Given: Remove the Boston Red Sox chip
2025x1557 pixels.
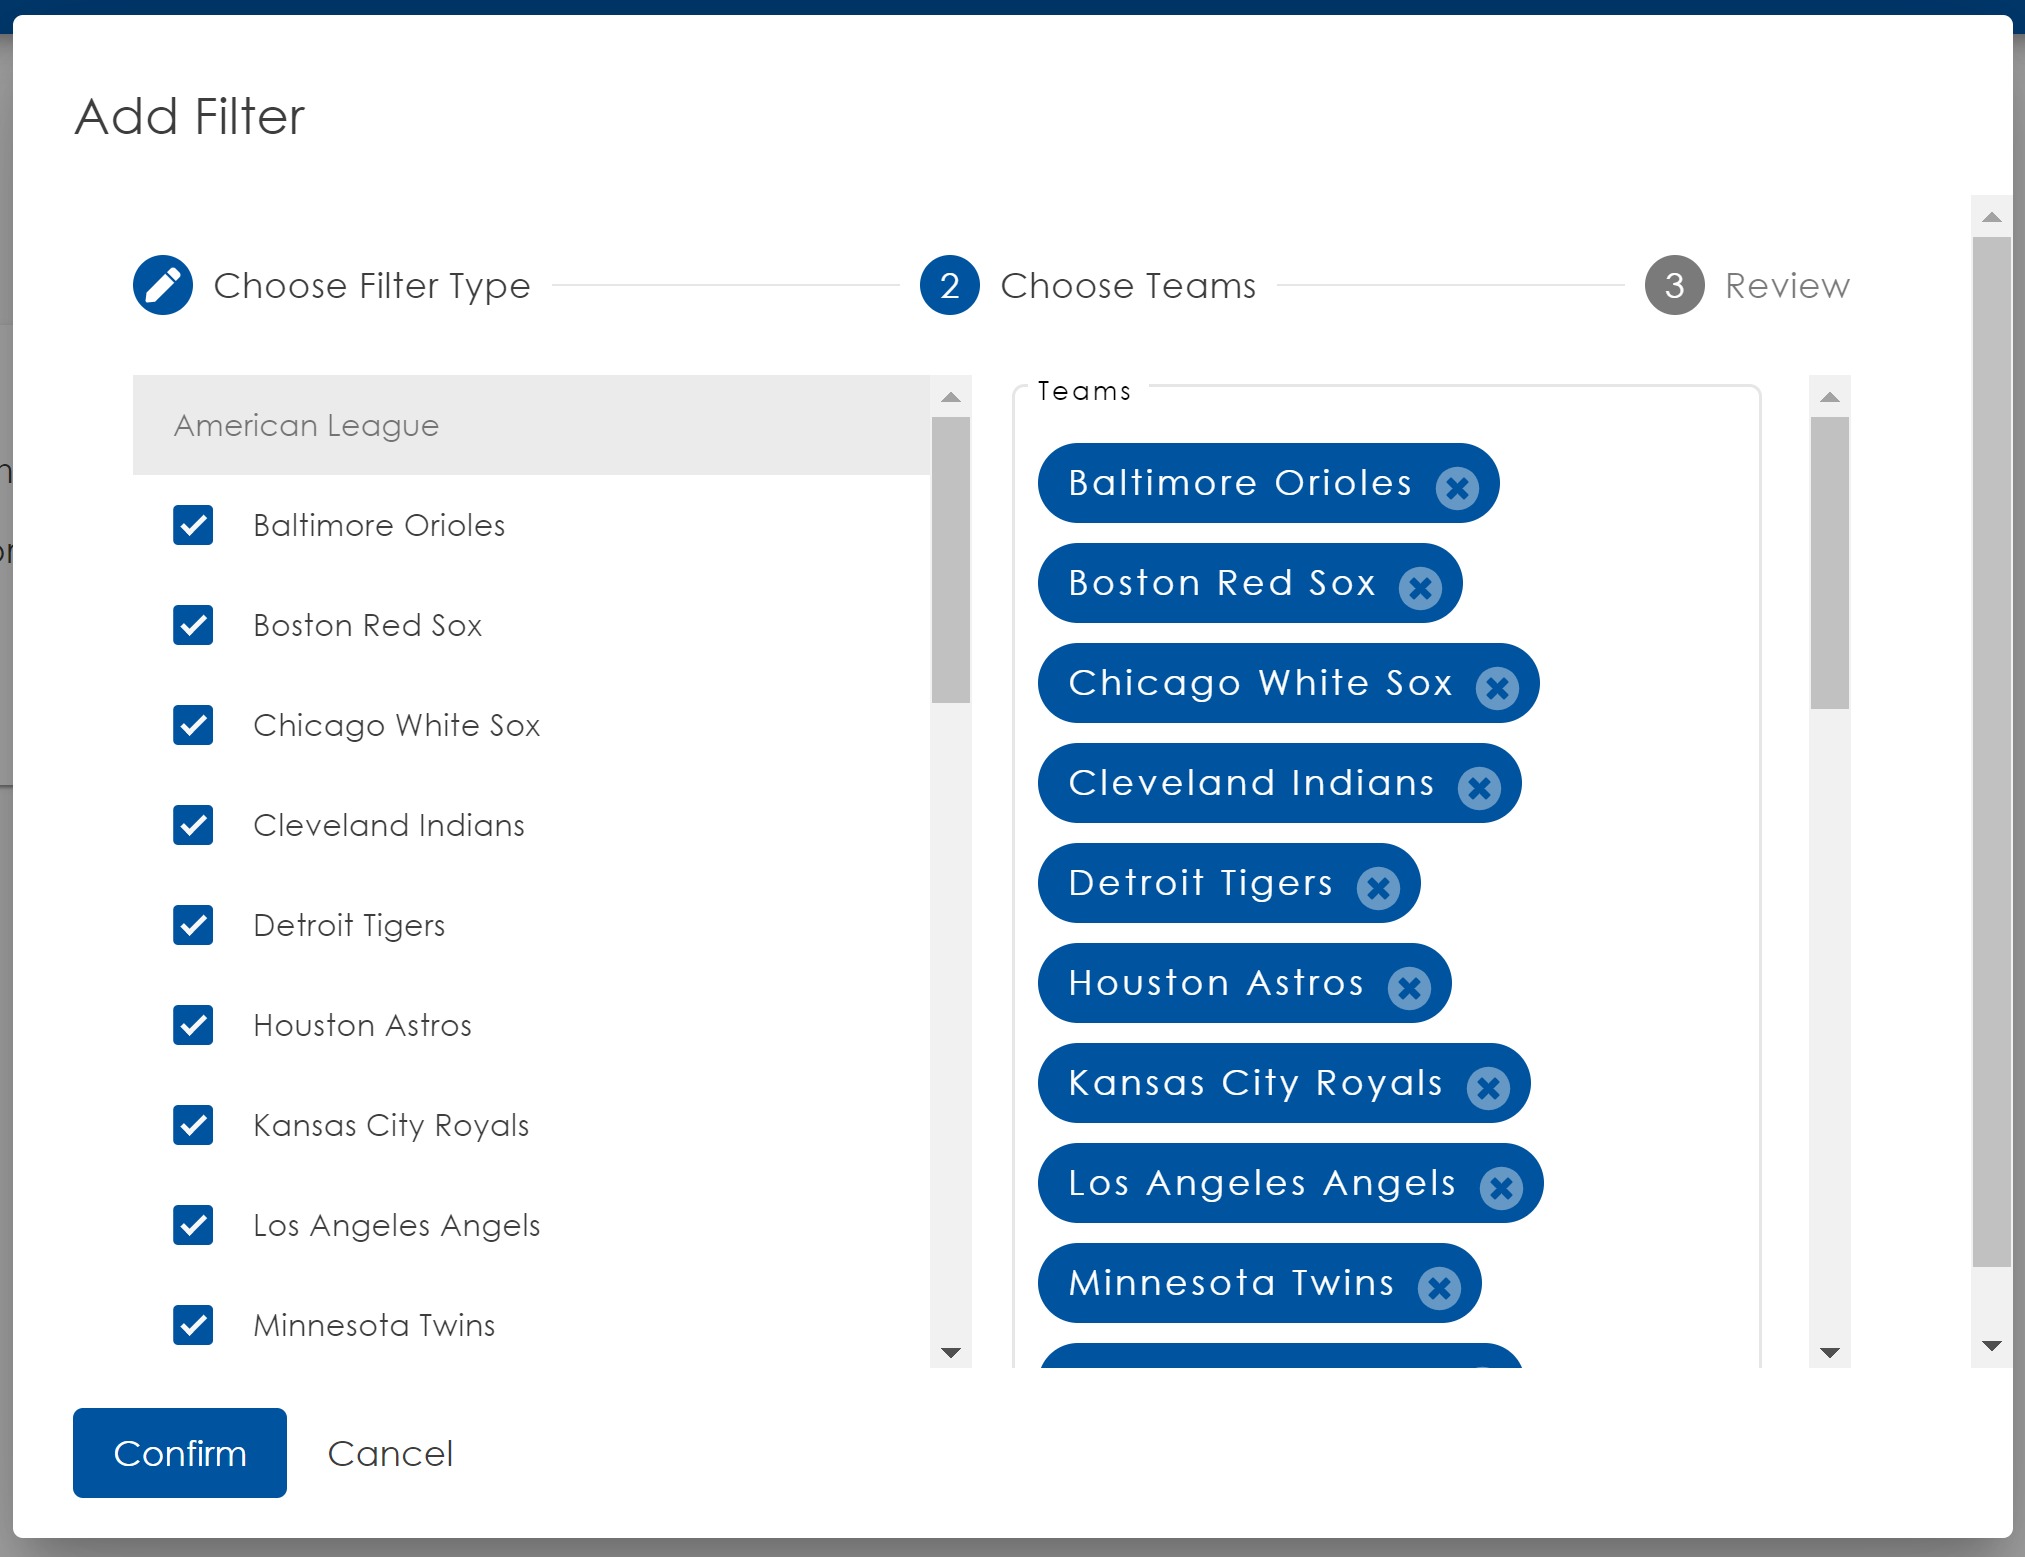Looking at the screenshot, I should (x=1420, y=588).
